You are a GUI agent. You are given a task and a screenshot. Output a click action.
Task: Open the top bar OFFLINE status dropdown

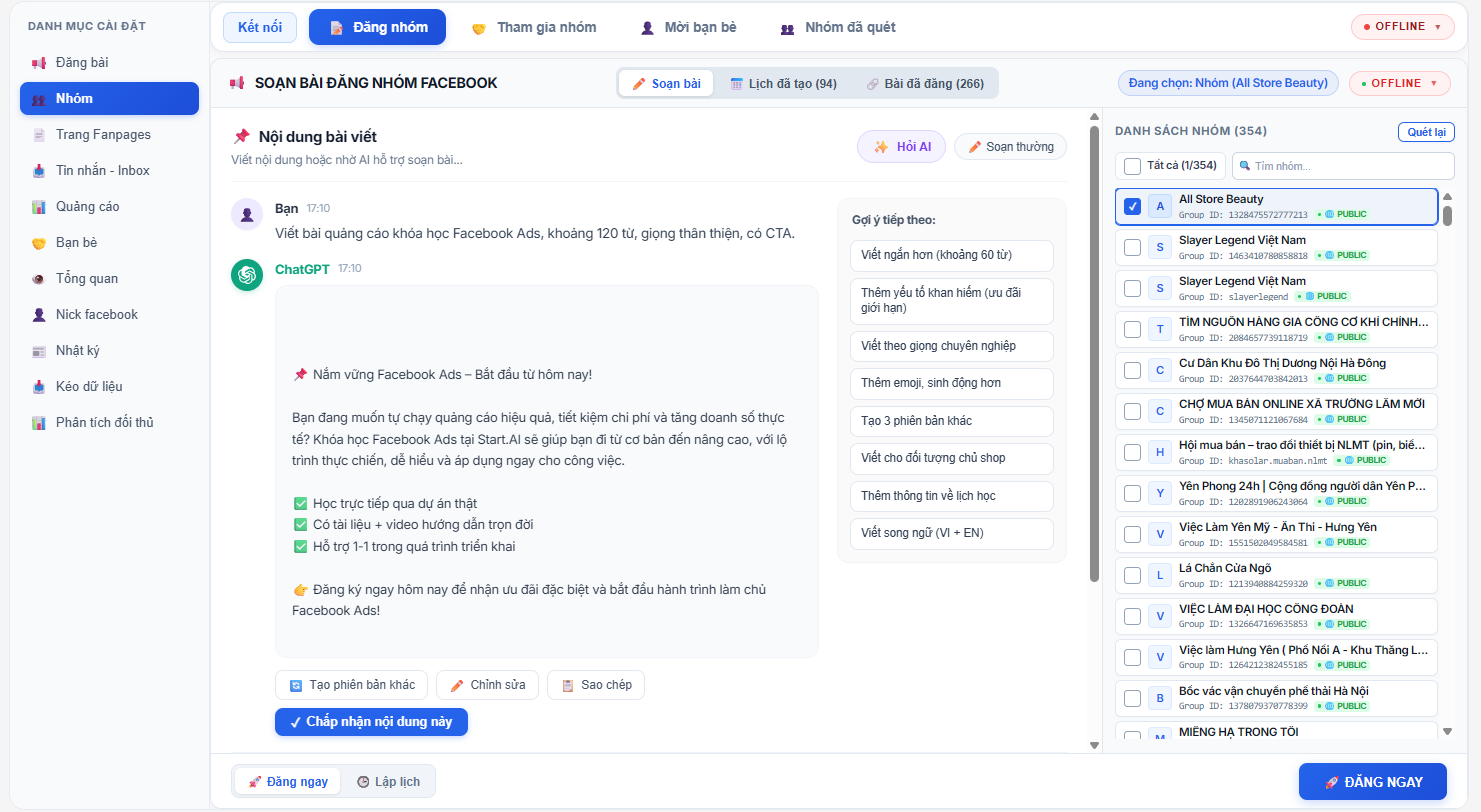click(x=1403, y=27)
